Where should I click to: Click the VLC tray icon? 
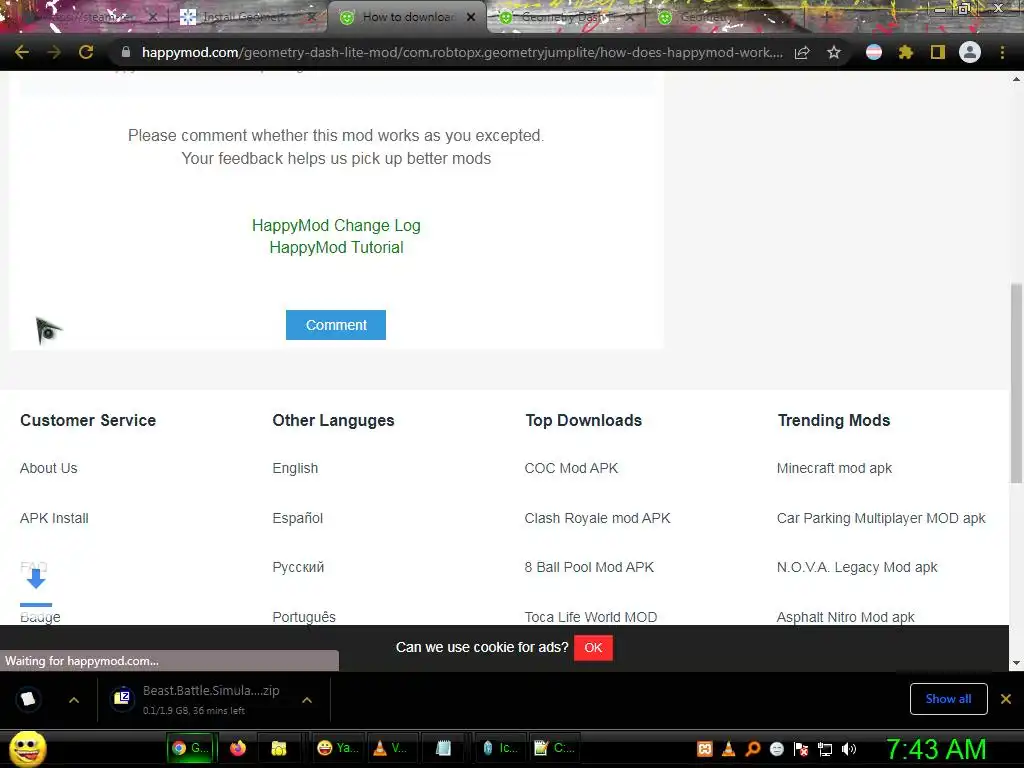pos(728,749)
